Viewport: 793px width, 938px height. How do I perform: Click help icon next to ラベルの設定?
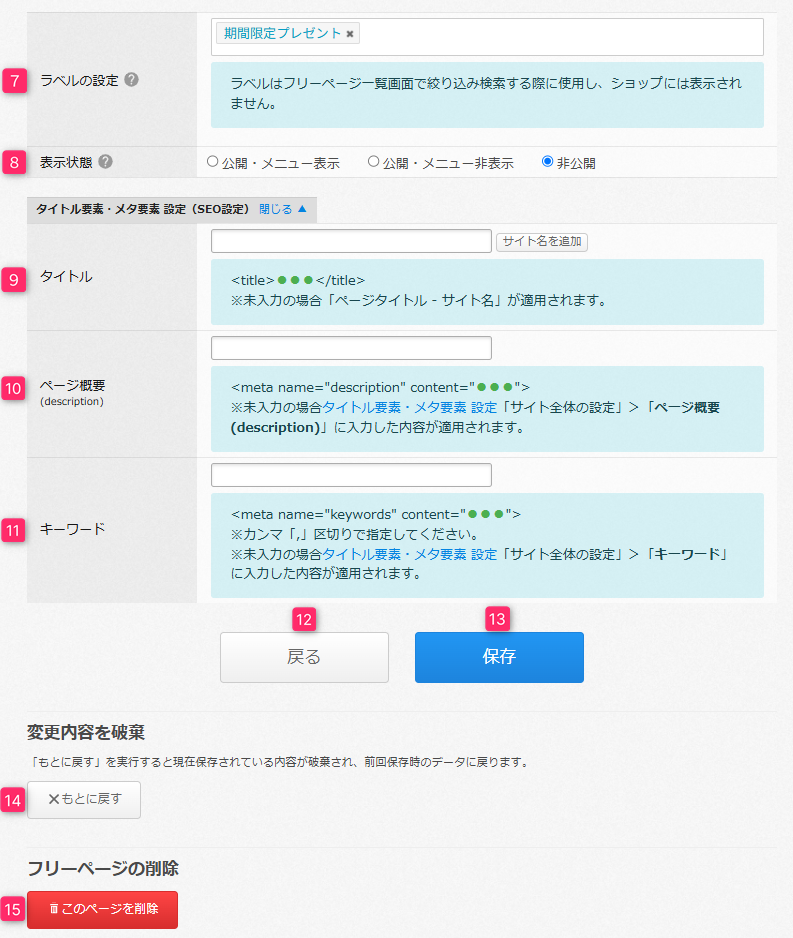(x=132, y=80)
